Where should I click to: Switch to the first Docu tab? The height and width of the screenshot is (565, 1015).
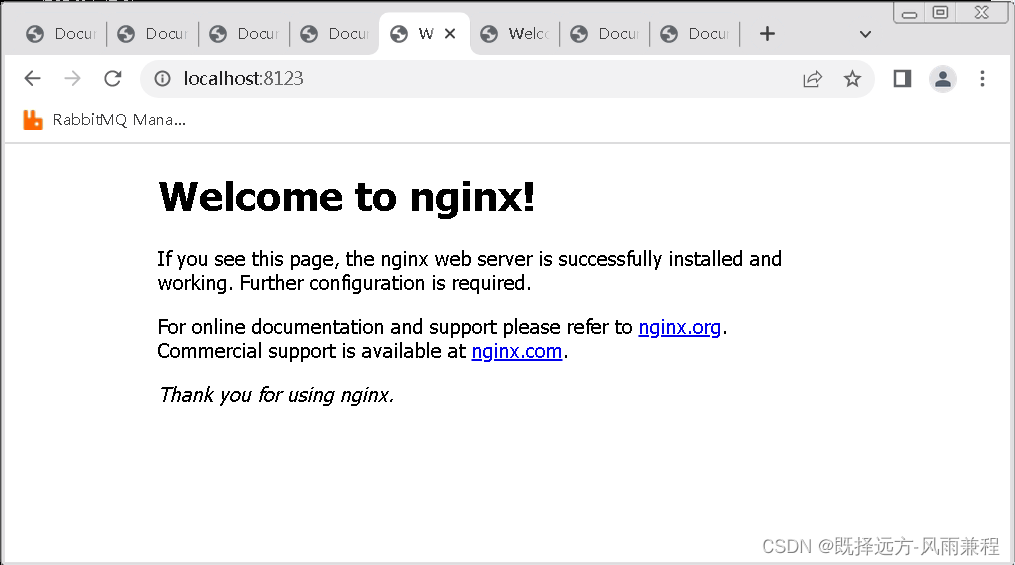point(61,34)
